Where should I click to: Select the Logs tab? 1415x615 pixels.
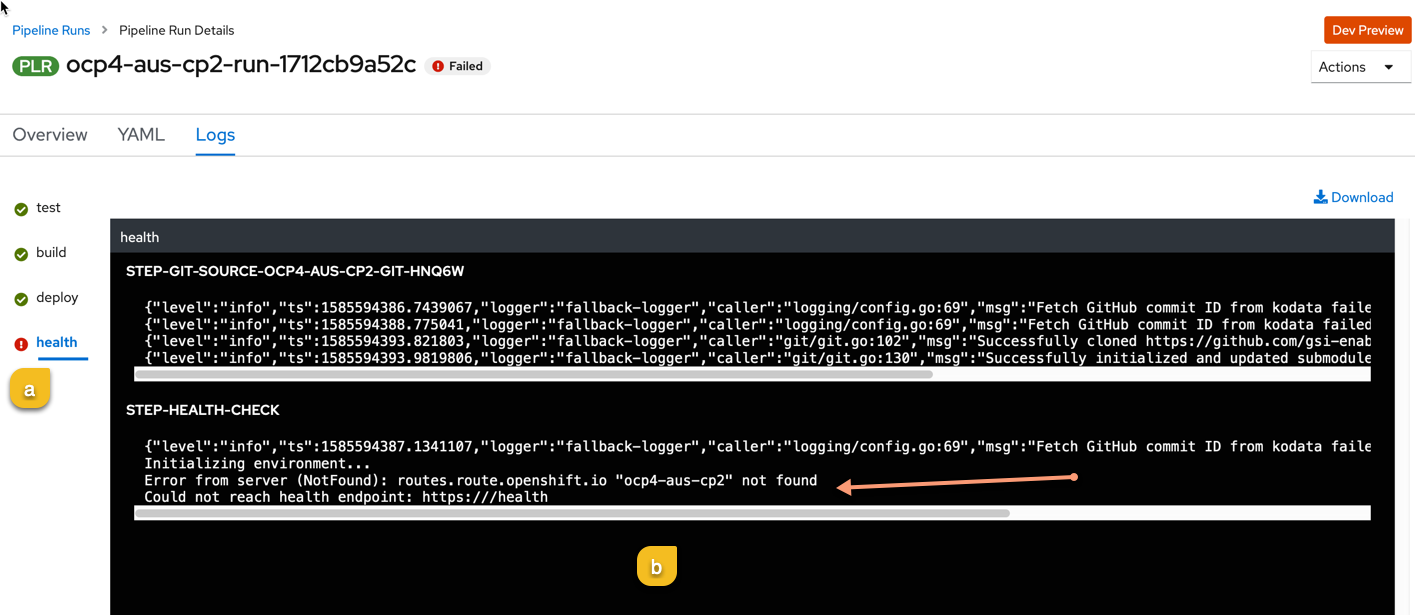point(214,134)
